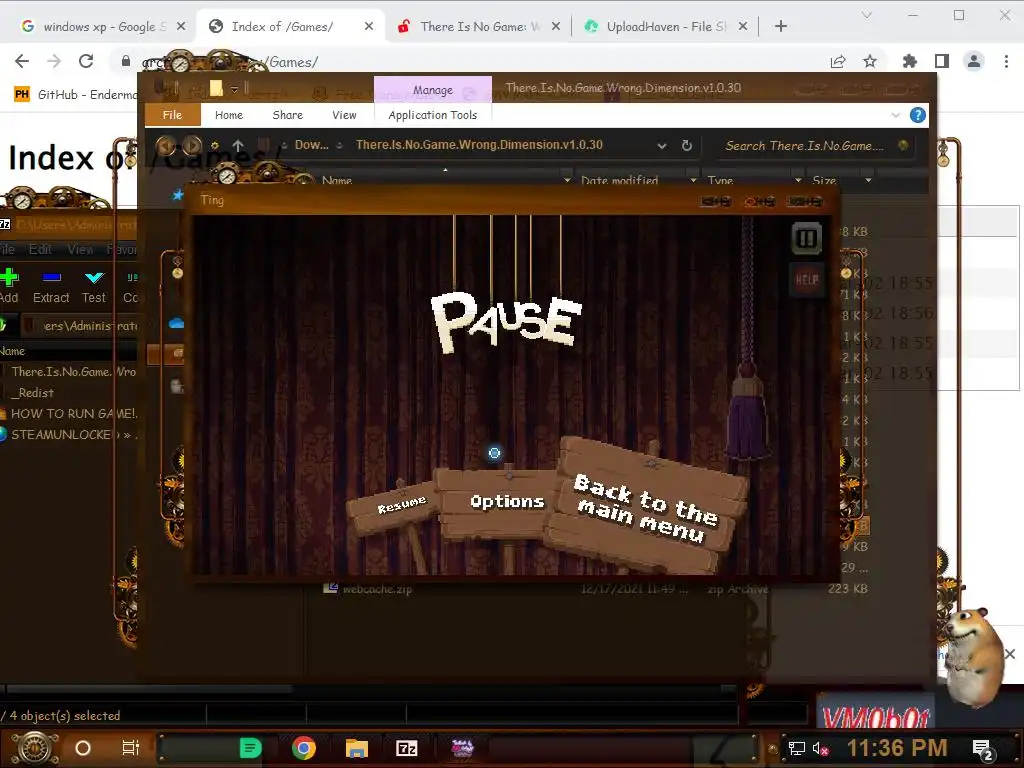Image resolution: width=1024 pixels, height=768 pixels.
Task: Open the Type column filter dropdown
Action: (x=798, y=180)
